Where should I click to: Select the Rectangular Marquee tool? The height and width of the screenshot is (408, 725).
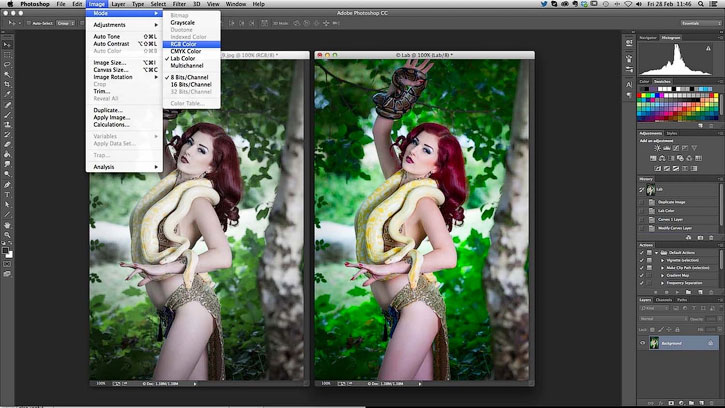tap(7, 55)
